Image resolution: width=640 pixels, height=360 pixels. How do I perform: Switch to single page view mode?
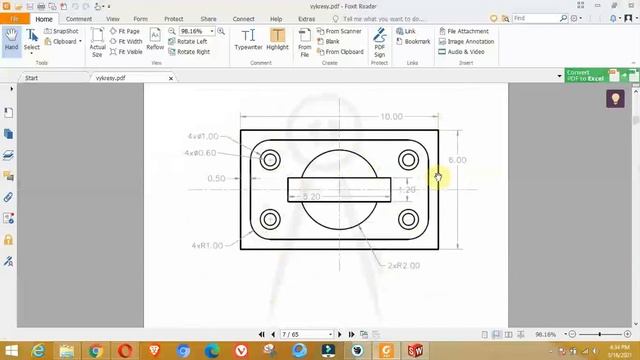tap(484, 334)
